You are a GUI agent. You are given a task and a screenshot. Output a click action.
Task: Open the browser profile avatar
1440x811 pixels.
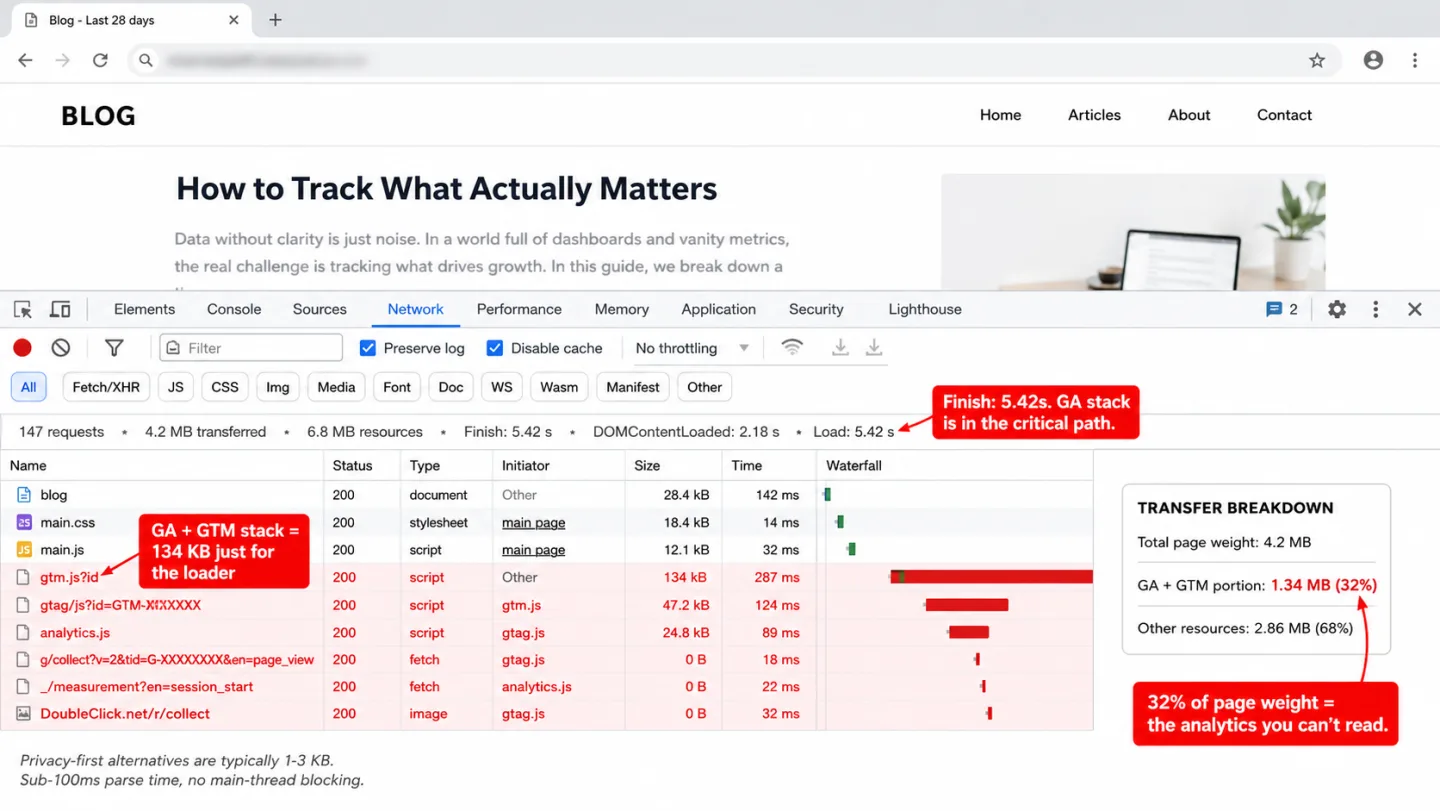[x=1373, y=61]
